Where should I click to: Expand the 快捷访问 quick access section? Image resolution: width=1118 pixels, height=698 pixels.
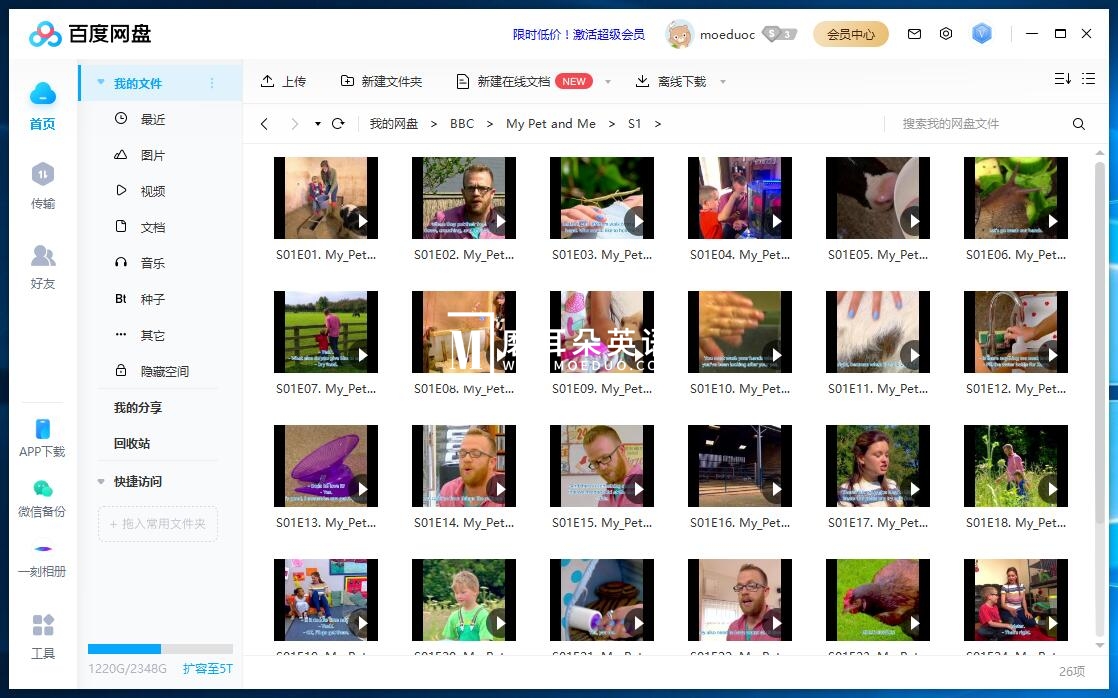[x=101, y=482]
